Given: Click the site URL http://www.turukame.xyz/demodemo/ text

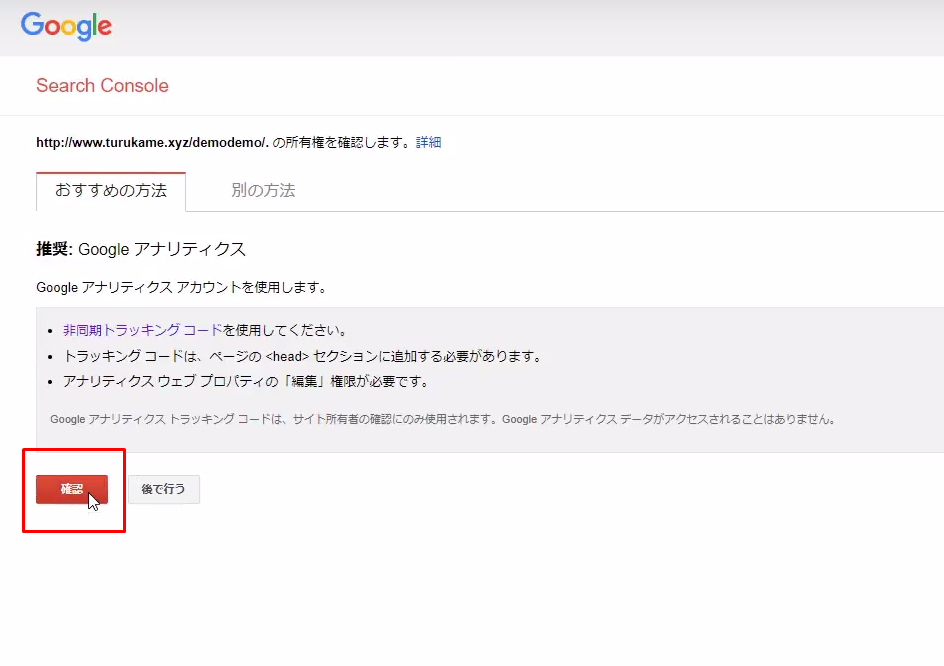Looking at the screenshot, I should pos(152,143).
